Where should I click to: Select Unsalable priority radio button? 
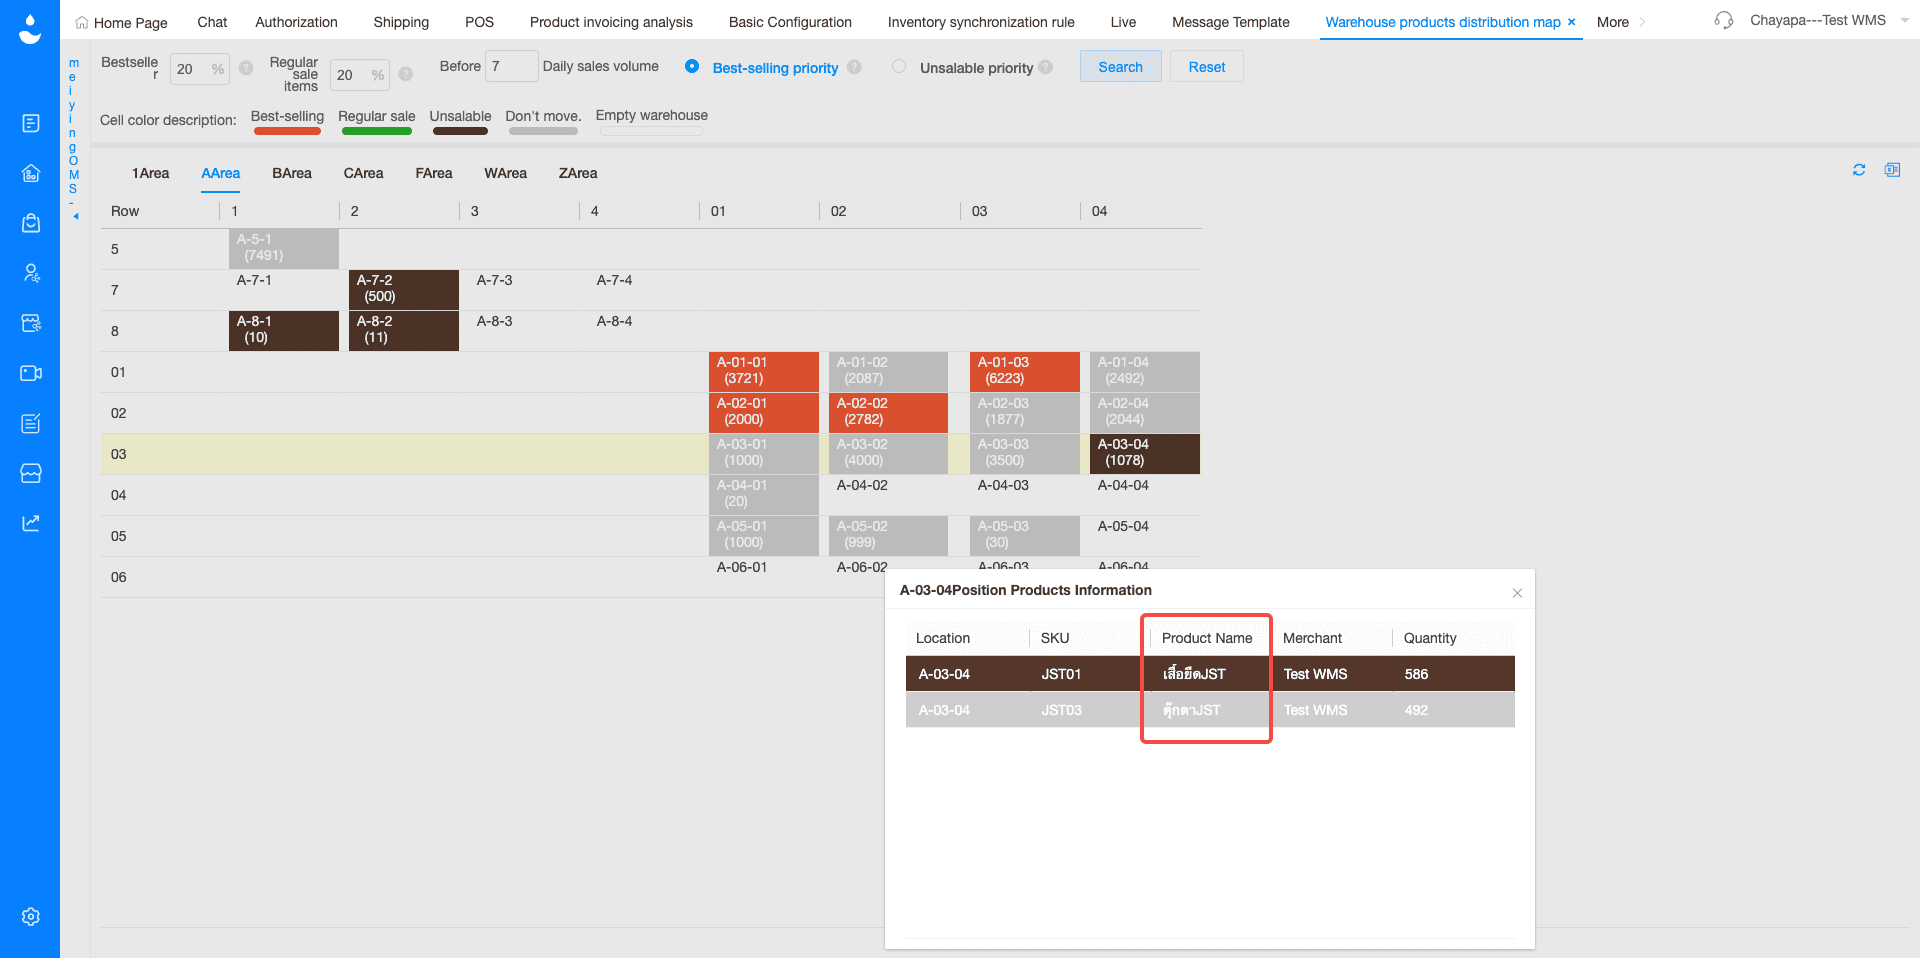[x=899, y=66]
